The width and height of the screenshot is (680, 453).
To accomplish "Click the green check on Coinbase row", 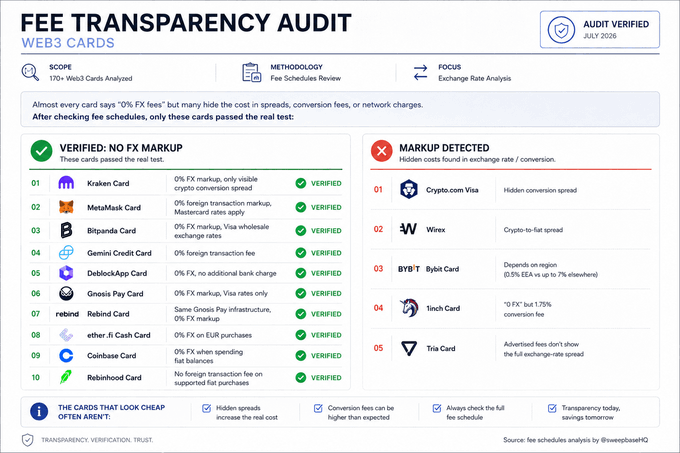I will (x=301, y=355).
